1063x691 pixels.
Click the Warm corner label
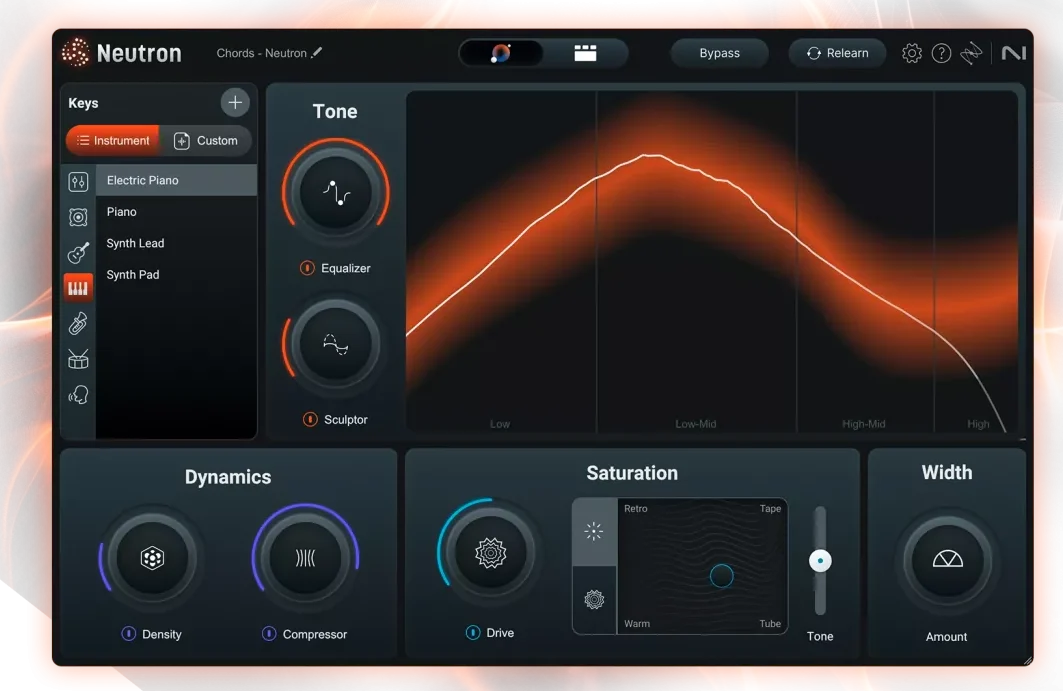637,623
